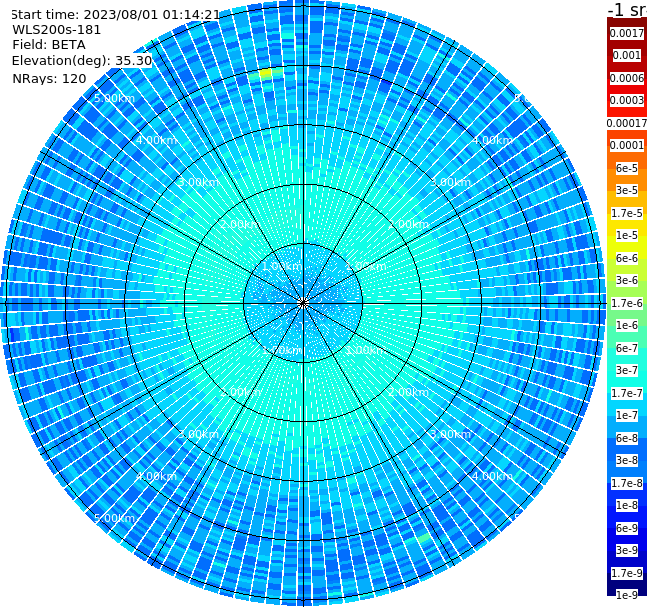Select the 1e-9 value at color scale bottom
647x607 pixels.
pos(627,595)
